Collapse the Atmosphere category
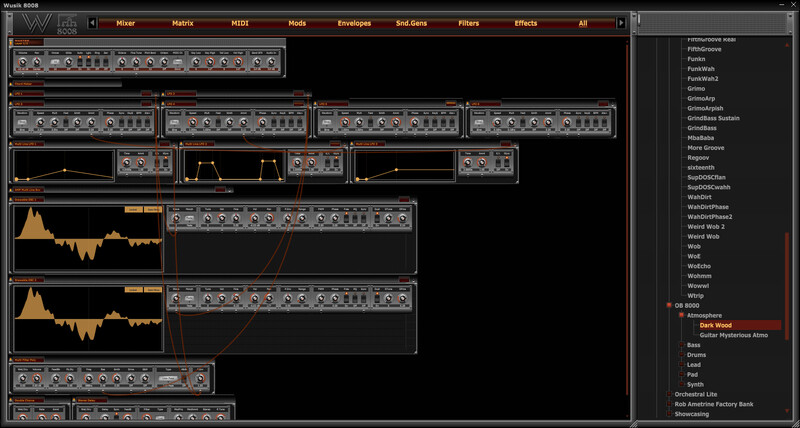Viewport: 800px width, 428px height. [x=681, y=315]
